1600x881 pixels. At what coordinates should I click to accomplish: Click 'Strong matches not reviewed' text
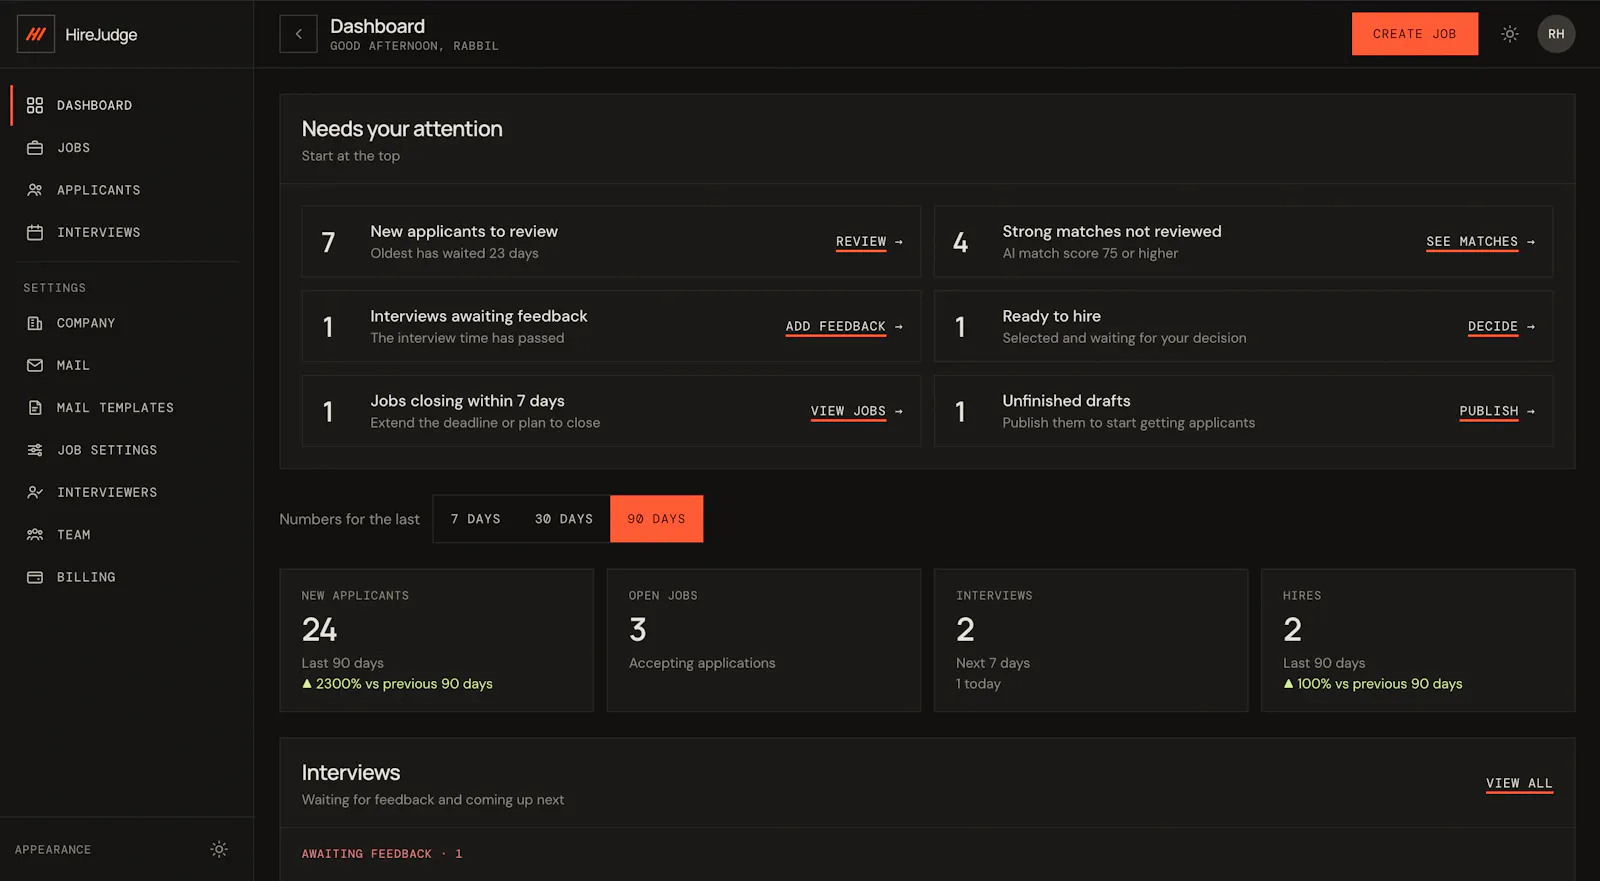click(1112, 231)
